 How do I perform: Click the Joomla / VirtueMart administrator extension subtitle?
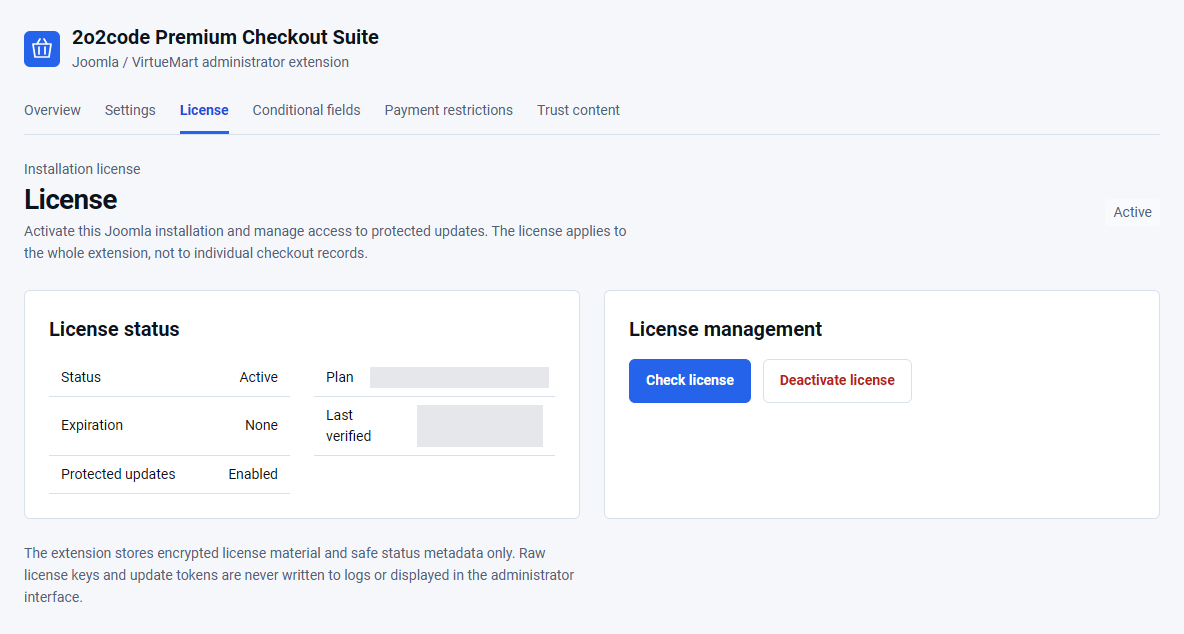(210, 62)
